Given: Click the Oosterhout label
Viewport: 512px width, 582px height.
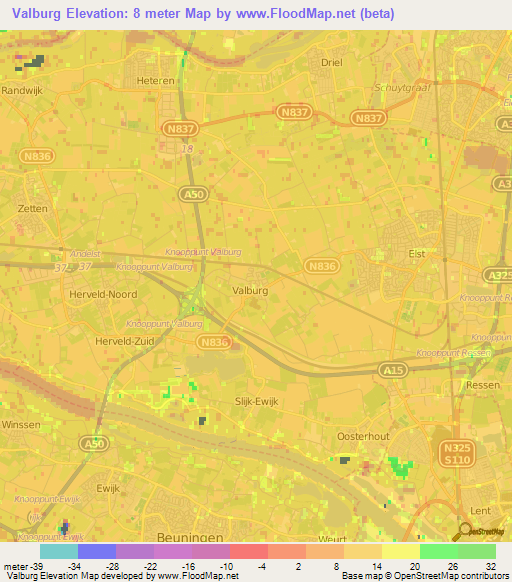Looking at the screenshot, I should pyautogui.click(x=363, y=436).
